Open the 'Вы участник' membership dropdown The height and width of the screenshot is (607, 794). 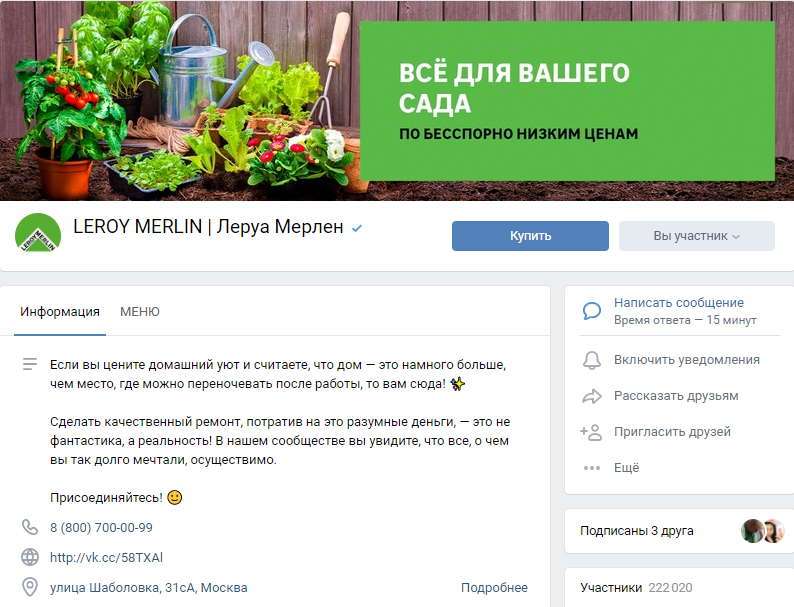pyautogui.click(x=697, y=236)
